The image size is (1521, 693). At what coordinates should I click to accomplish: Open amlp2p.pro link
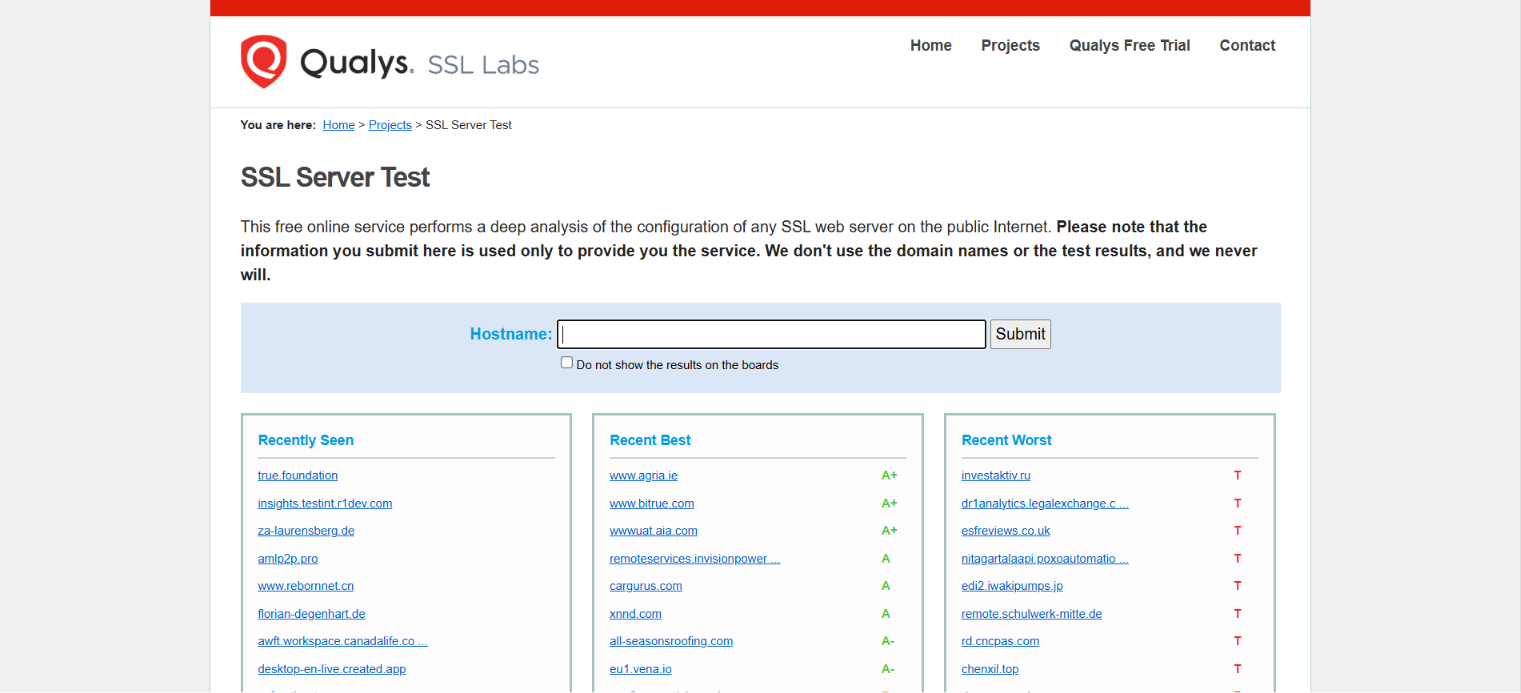[x=288, y=558]
